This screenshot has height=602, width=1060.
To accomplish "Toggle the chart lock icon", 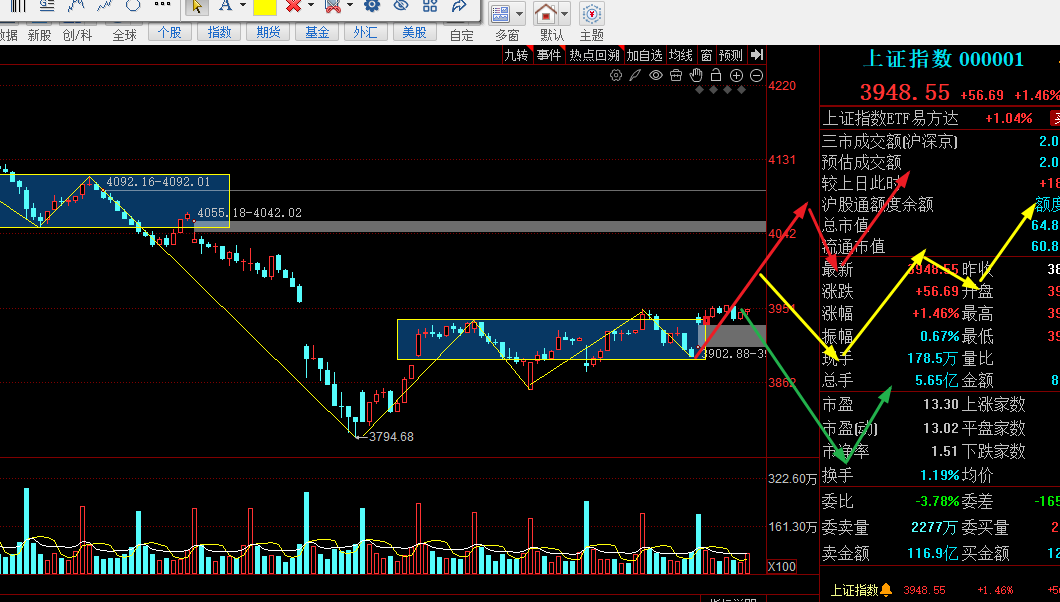I will coord(716,75).
